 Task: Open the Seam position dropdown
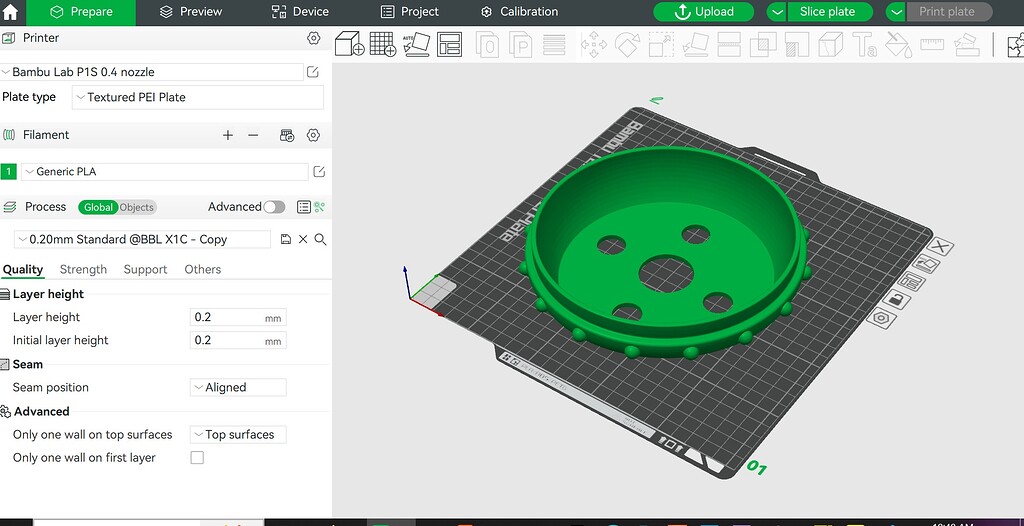[x=238, y=387]
